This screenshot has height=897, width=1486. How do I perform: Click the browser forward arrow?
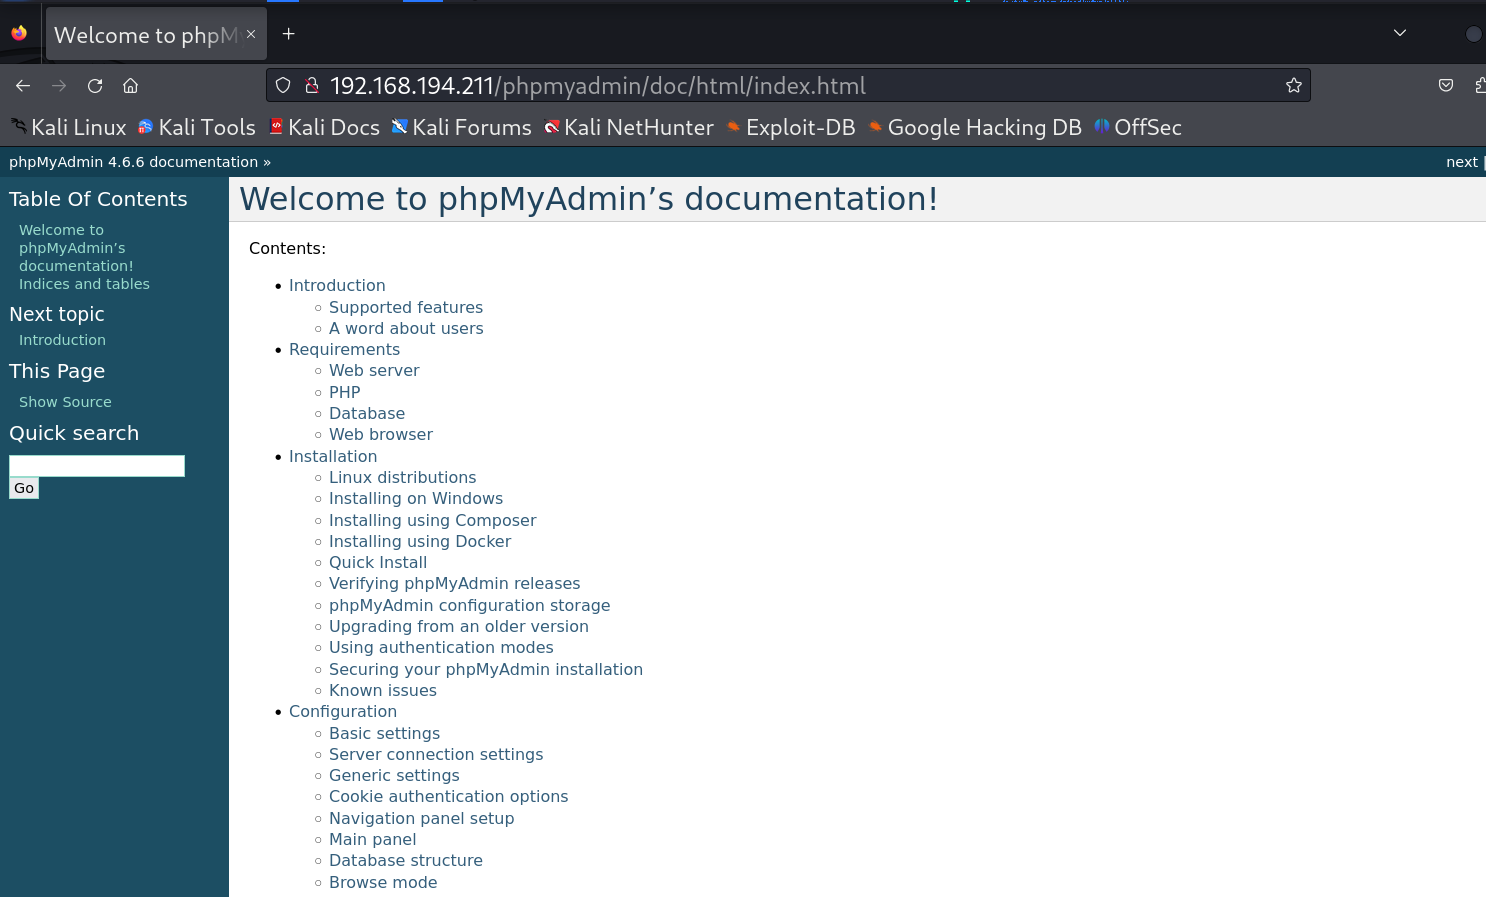coord(59,86)
